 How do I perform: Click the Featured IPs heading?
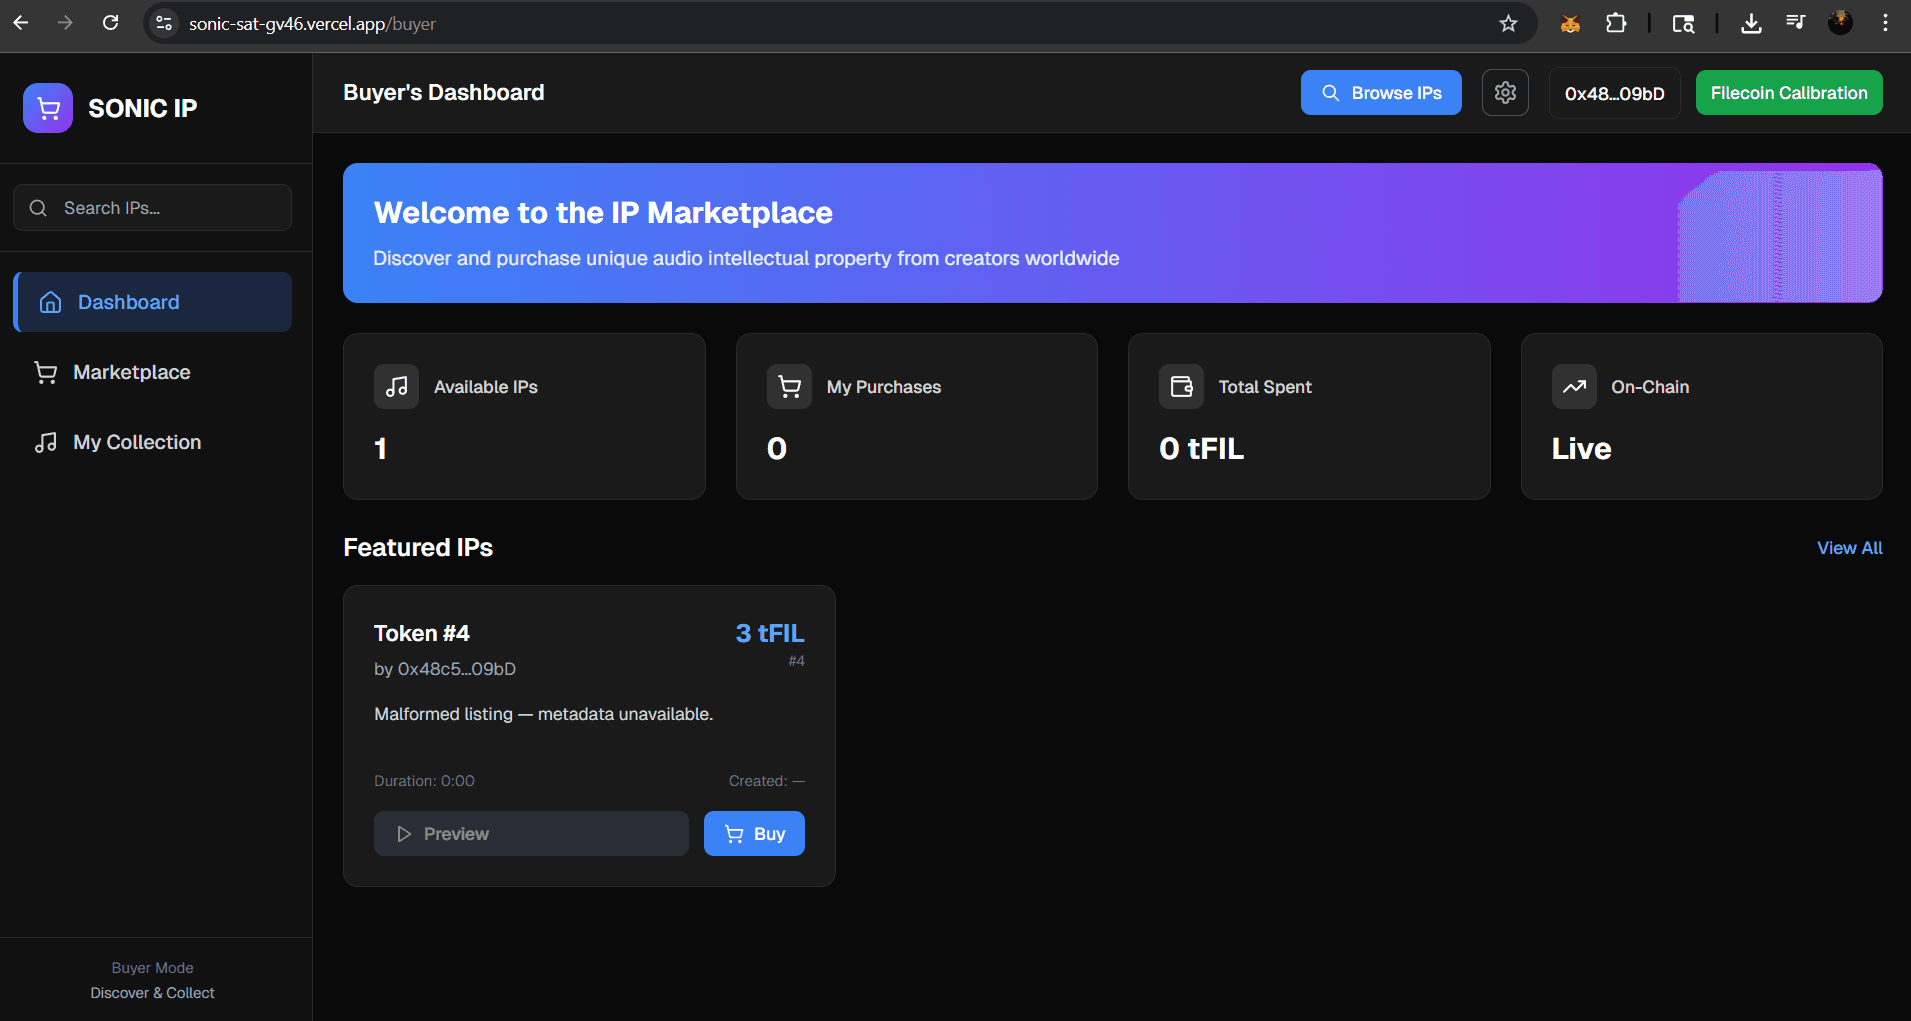click(418, 548)
